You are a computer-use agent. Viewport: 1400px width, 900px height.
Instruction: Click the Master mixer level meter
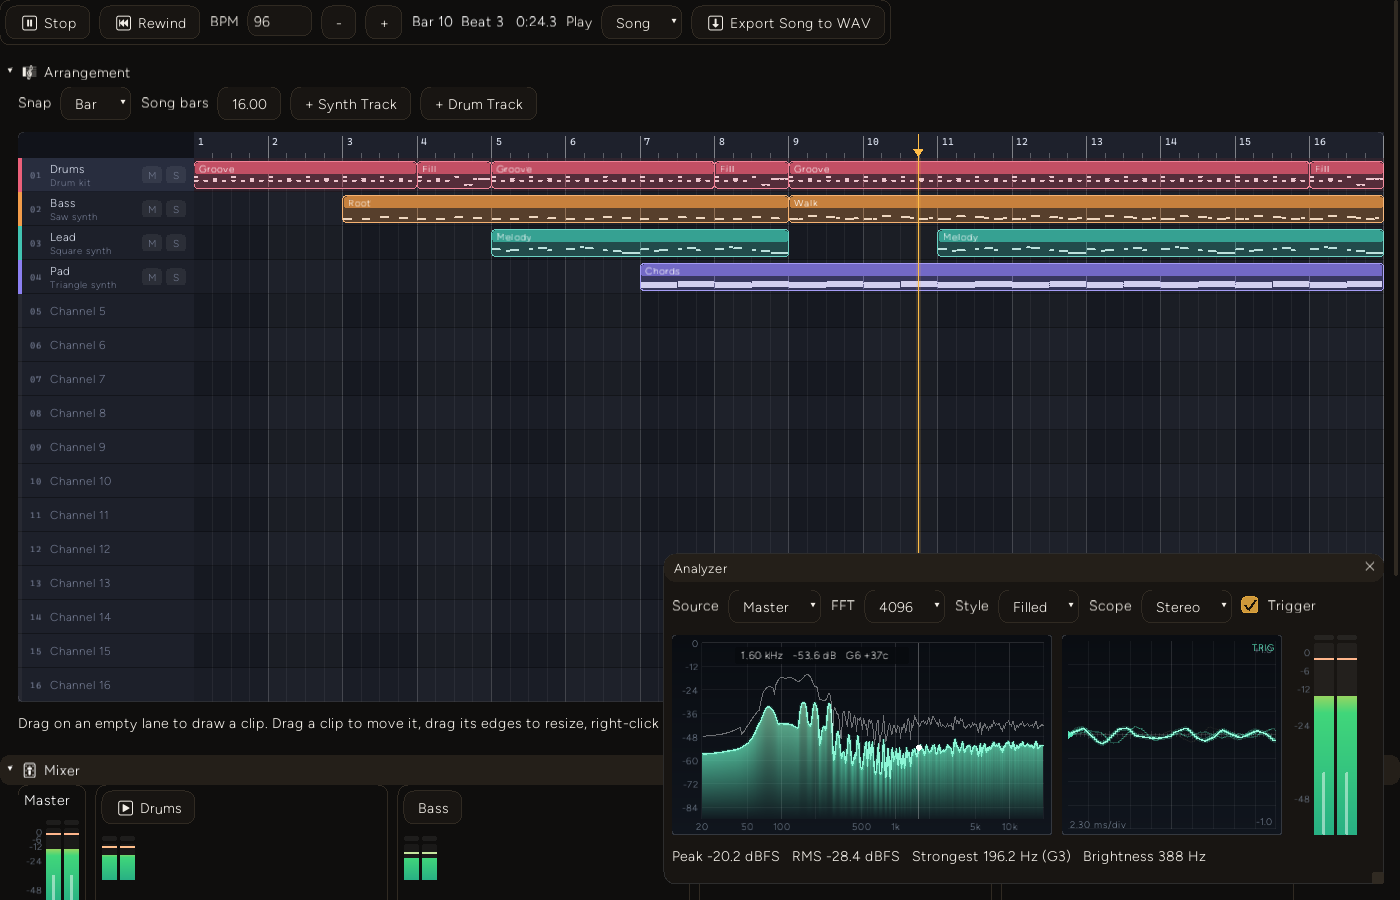point(62,860)
